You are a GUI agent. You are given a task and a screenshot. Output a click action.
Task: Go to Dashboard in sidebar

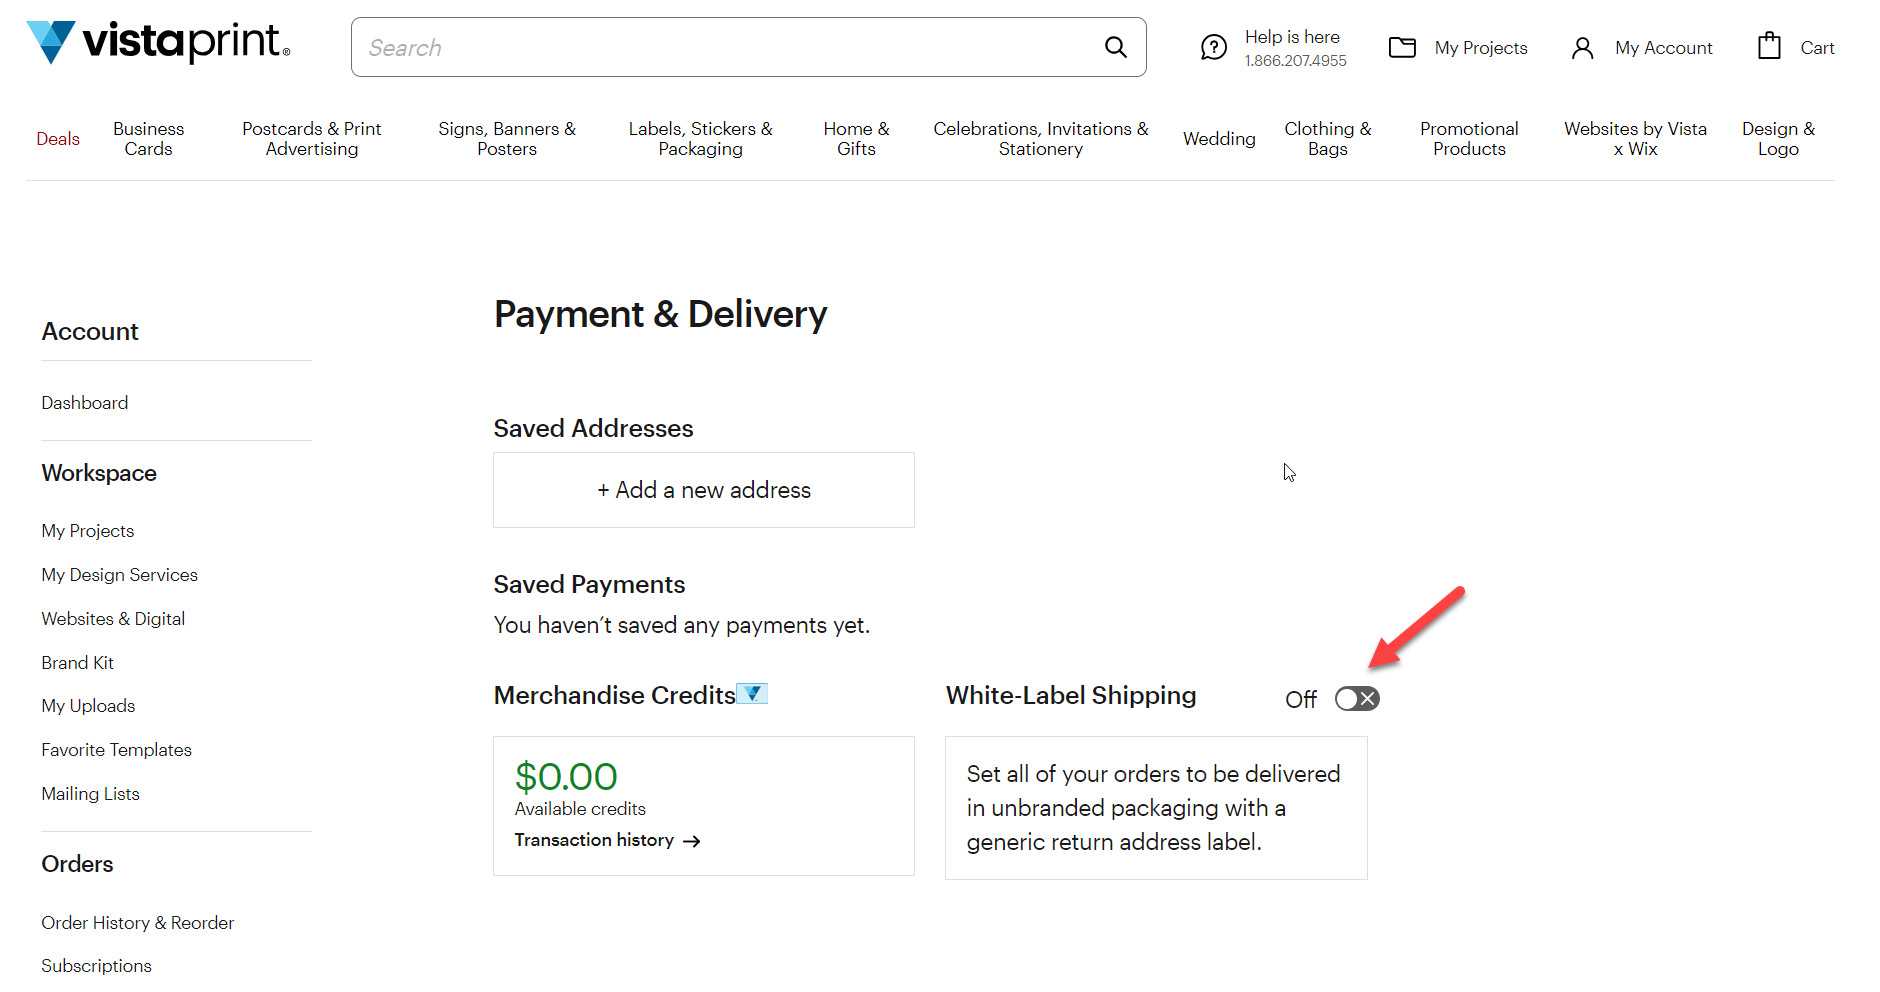[85, 403]
